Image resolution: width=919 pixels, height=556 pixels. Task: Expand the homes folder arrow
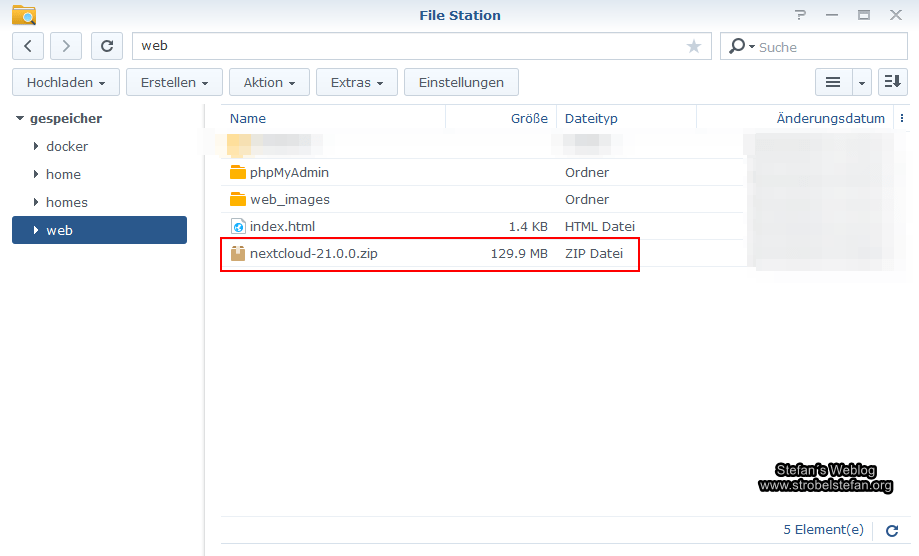click(x=36, y=202)
